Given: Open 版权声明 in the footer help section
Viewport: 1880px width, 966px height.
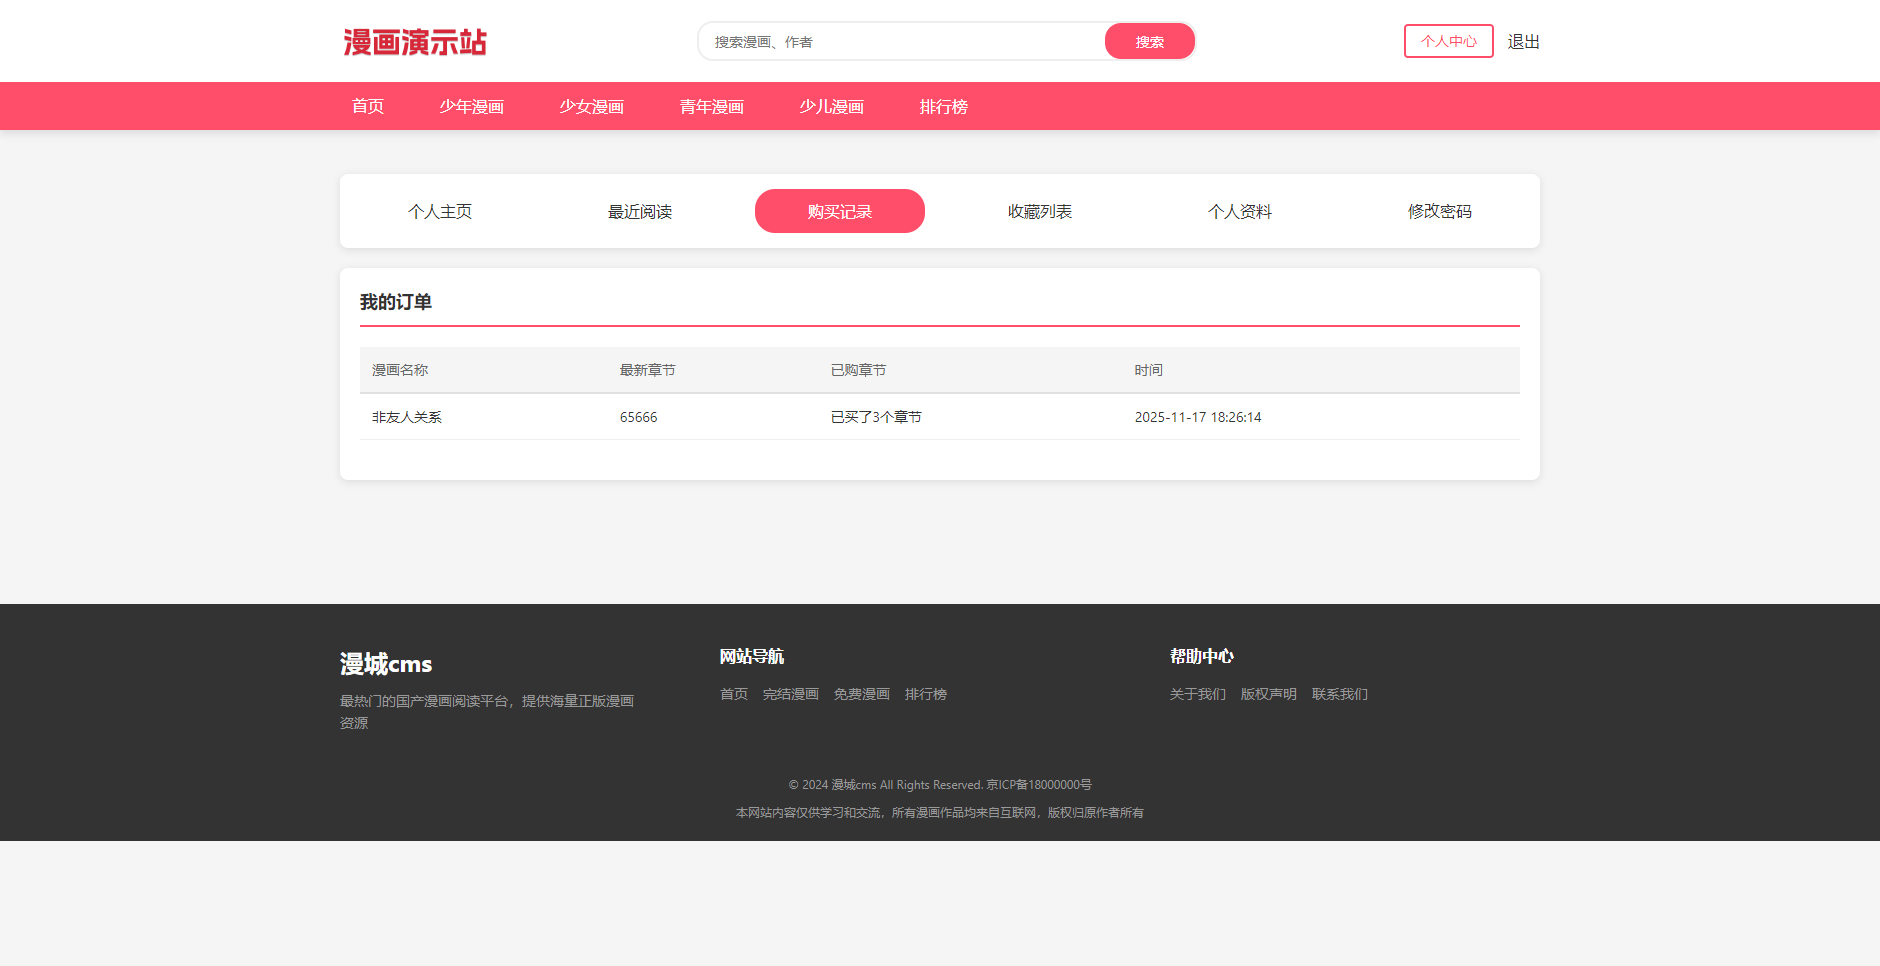Looking at the screenshot, I should pyautogui.click(x=1268, y=694).
